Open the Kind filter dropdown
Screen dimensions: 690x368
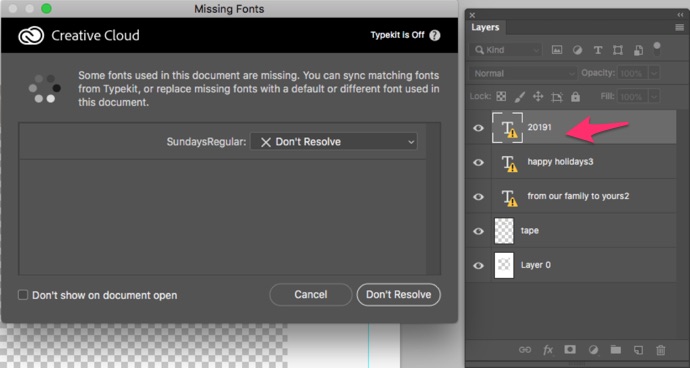(506, 50)
